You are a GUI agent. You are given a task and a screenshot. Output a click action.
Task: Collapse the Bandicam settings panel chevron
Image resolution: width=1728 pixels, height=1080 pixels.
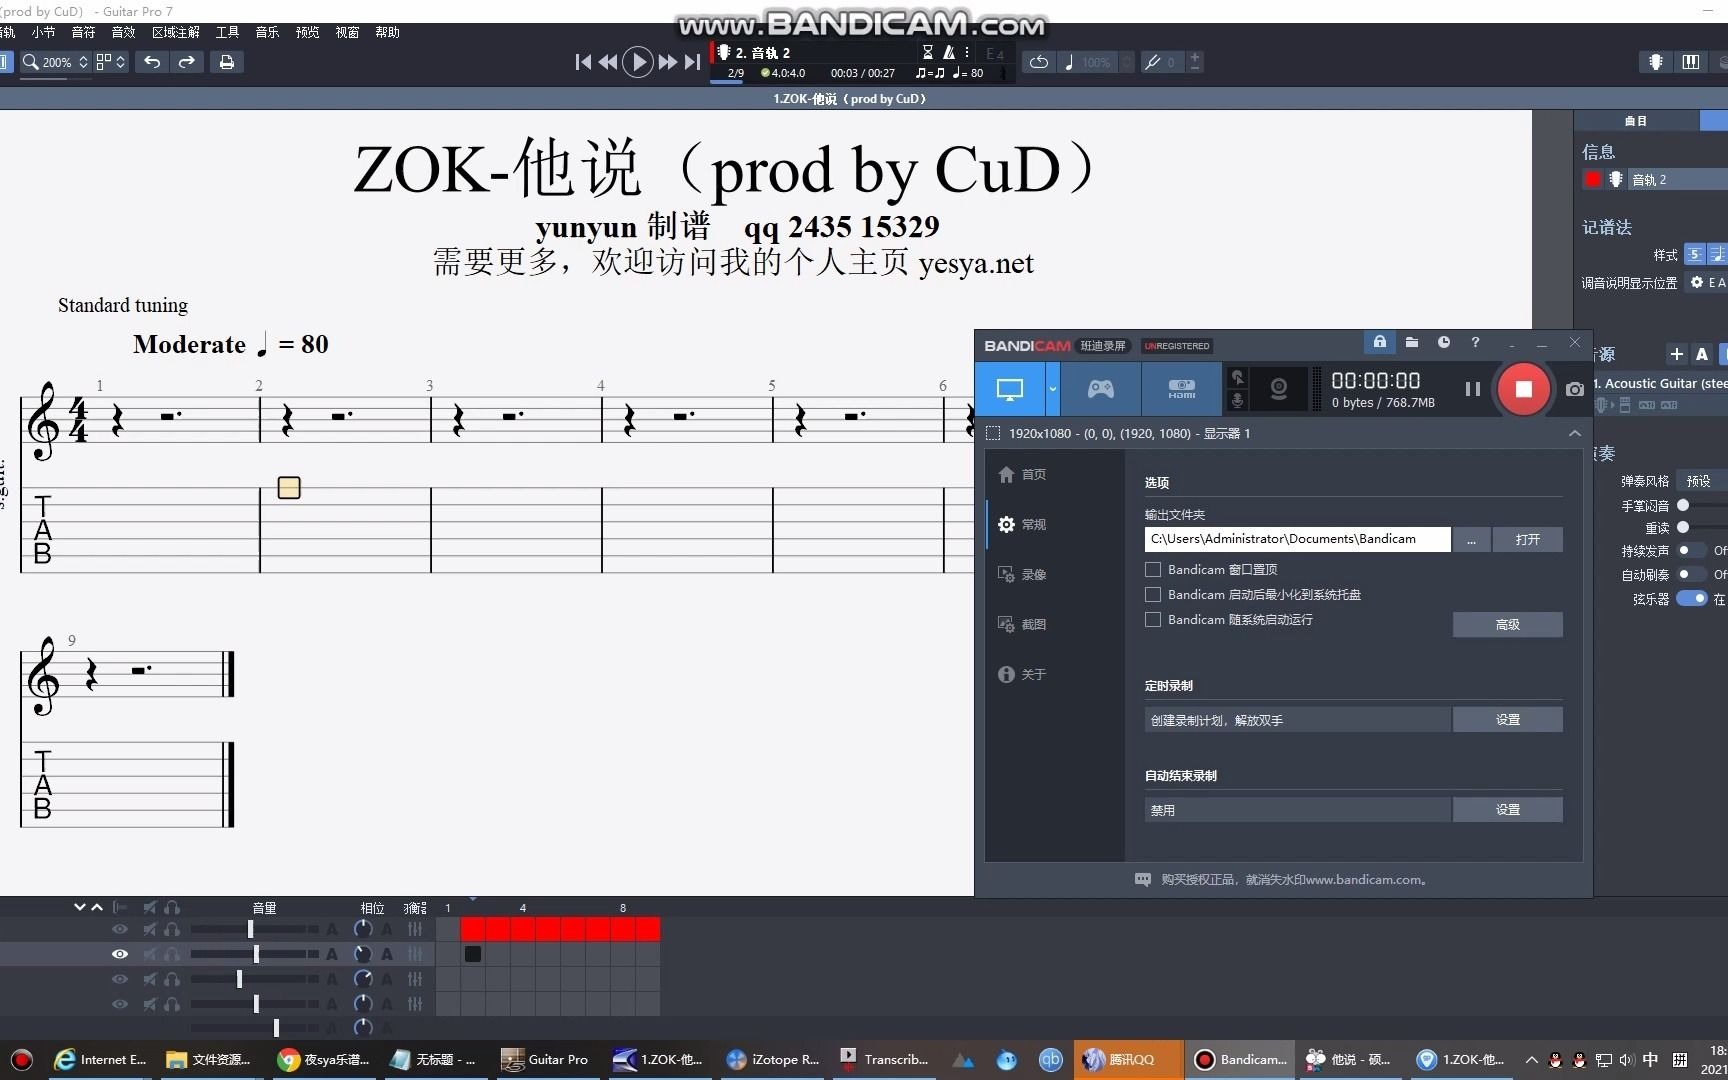point(1575,433)
